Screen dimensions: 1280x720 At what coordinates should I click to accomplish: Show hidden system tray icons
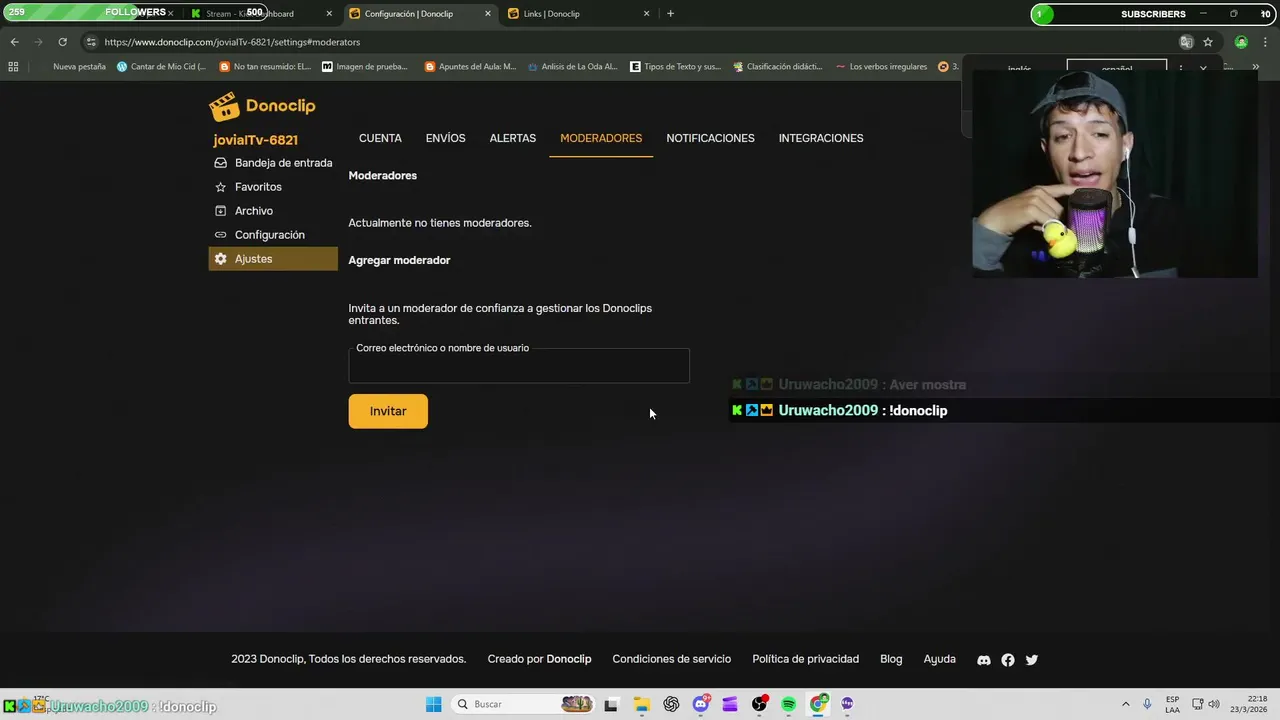coord(1126,704)
